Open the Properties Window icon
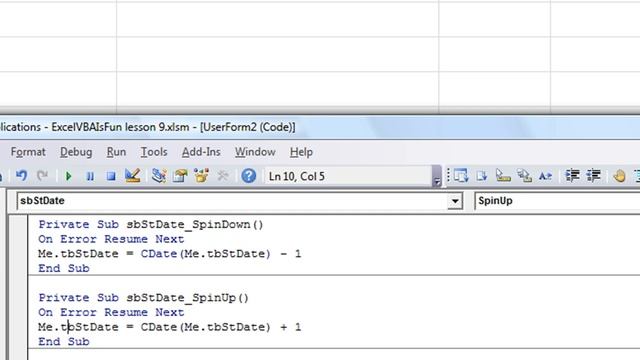This screenshot has width=640, height=360. 180,176
